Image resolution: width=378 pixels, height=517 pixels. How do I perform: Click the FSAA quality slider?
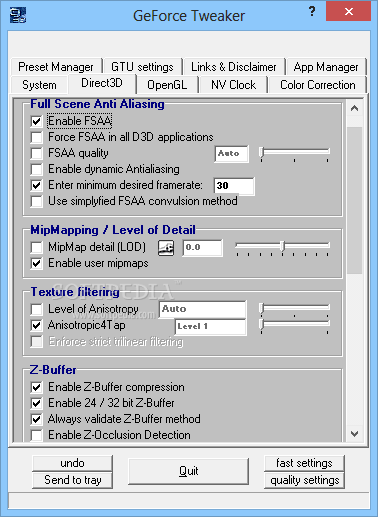(295, 154)
